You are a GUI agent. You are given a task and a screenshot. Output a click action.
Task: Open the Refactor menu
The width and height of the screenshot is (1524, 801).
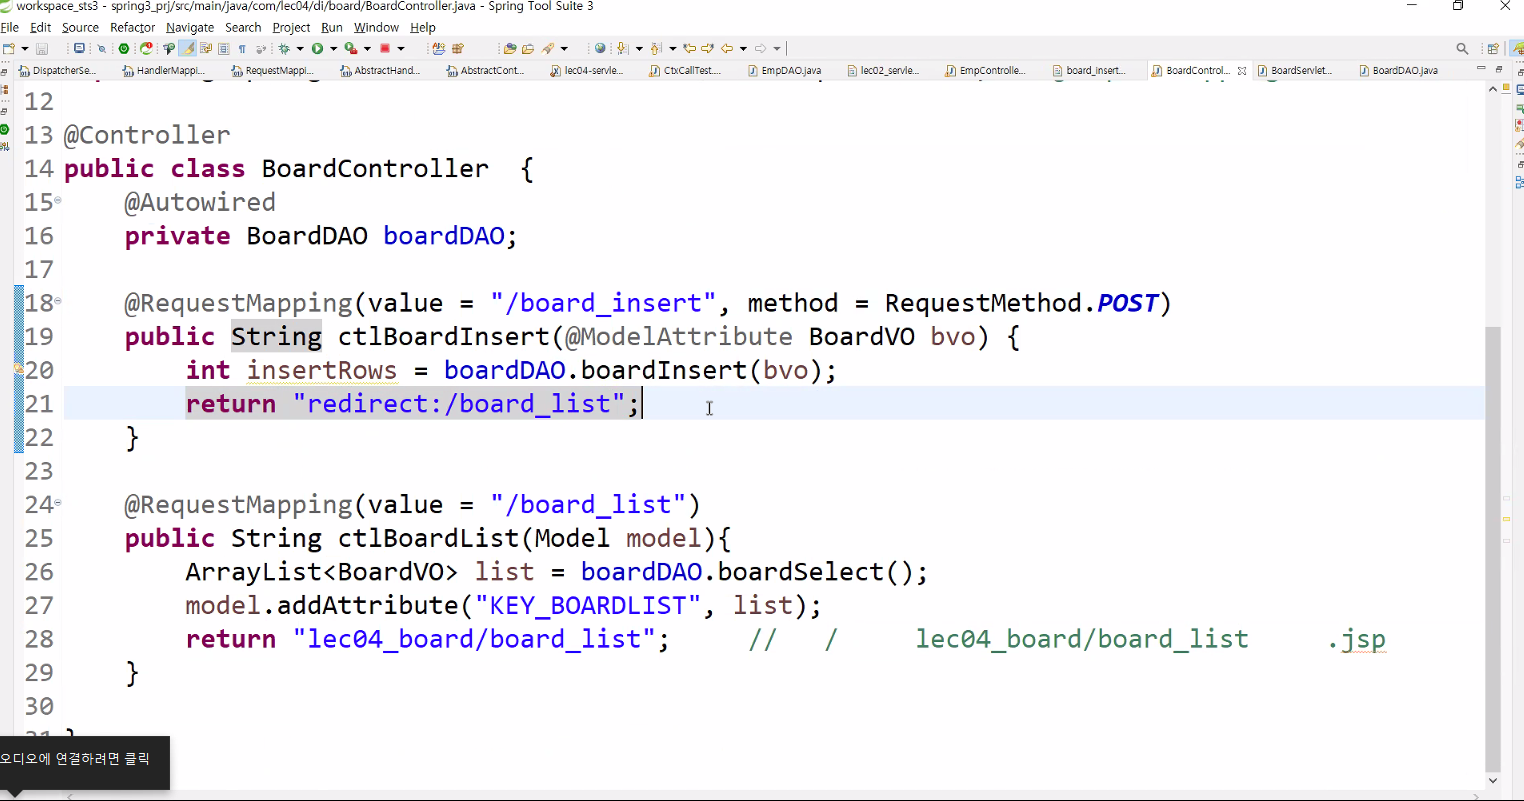coord(132,27)
